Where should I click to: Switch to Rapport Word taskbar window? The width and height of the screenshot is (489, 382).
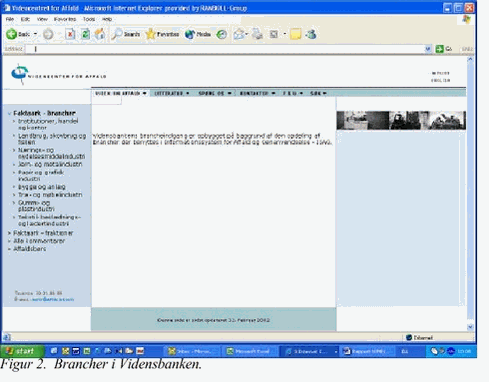[367, 351]
